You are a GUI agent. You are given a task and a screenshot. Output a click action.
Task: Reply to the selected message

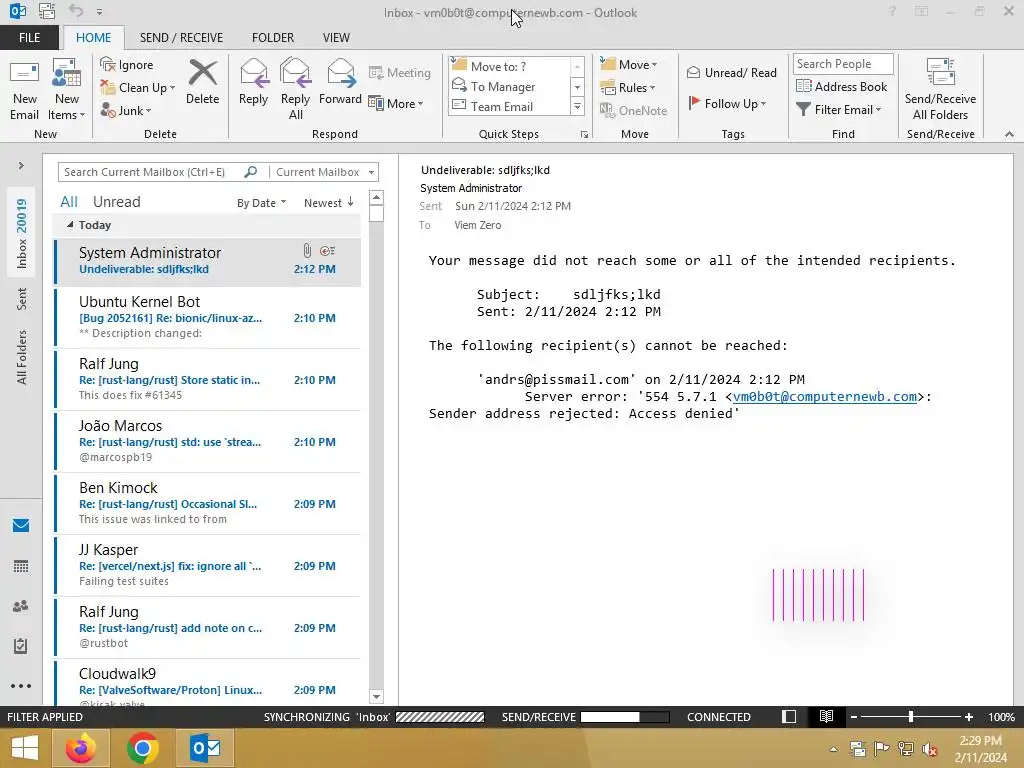(x=253, y=82)
